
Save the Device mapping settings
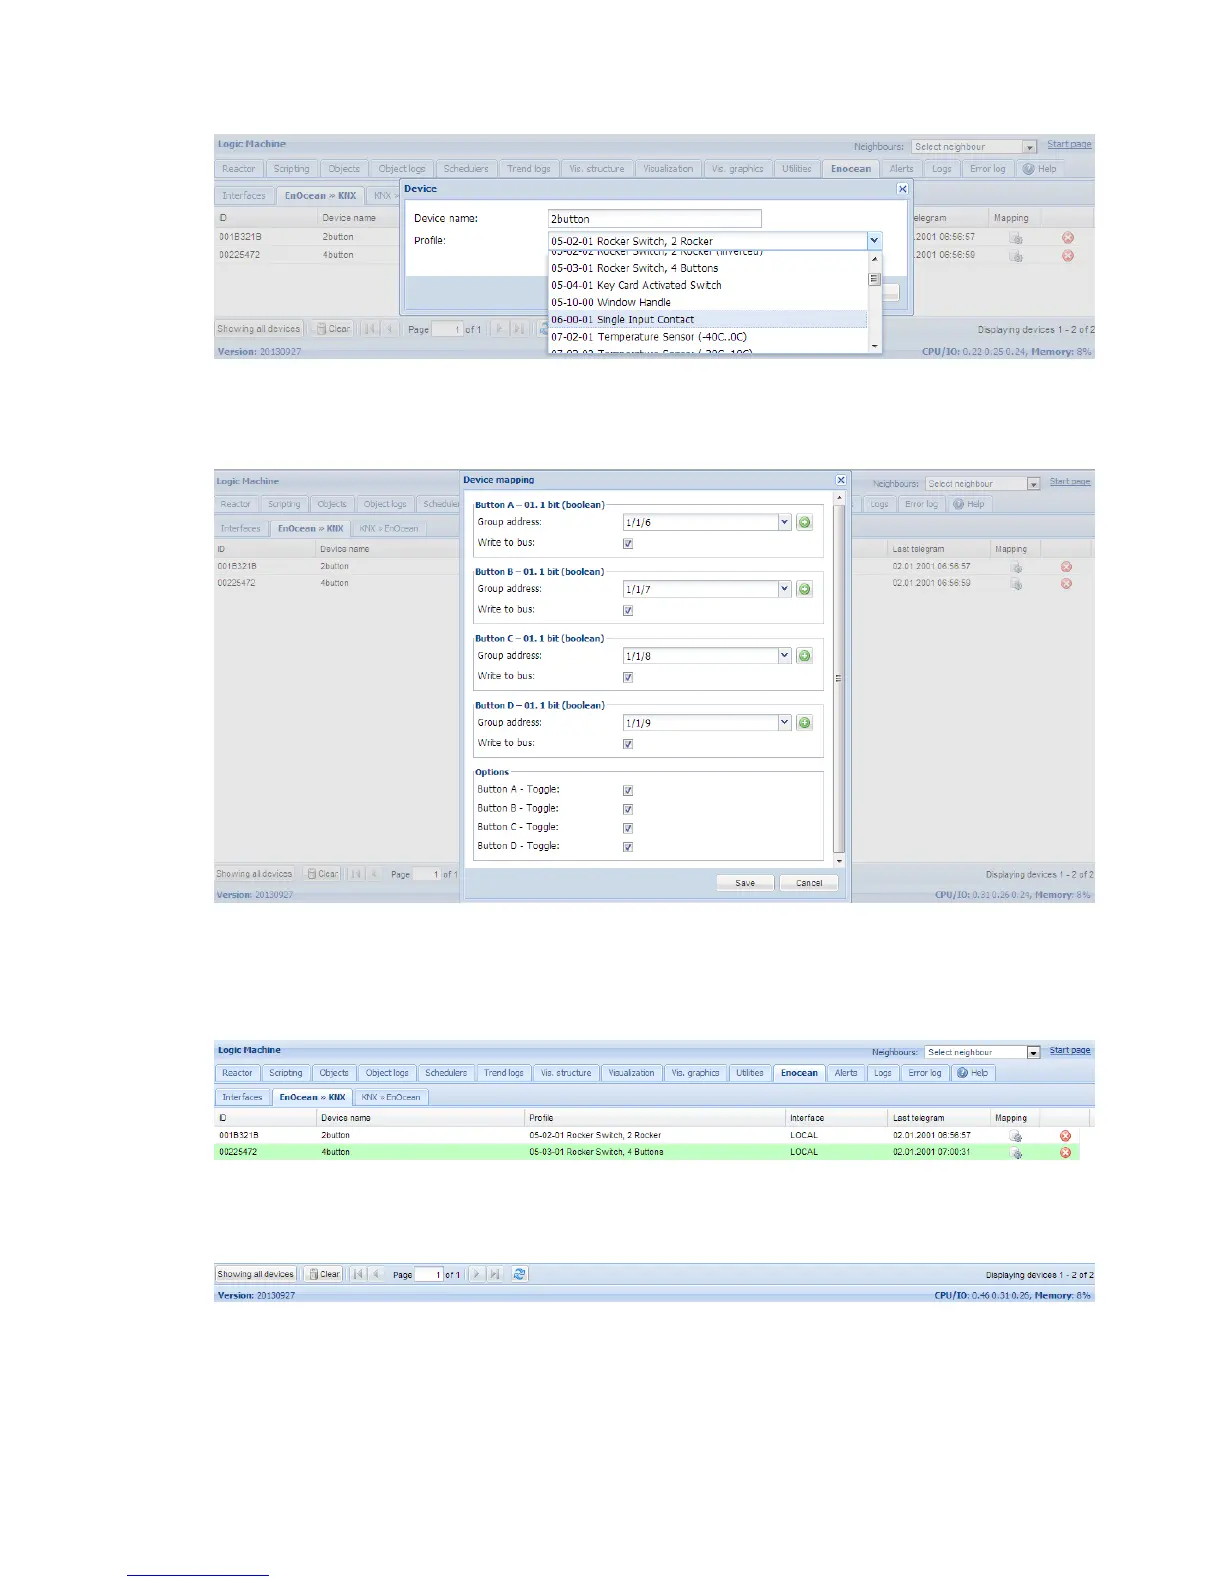tap(745, 883)
